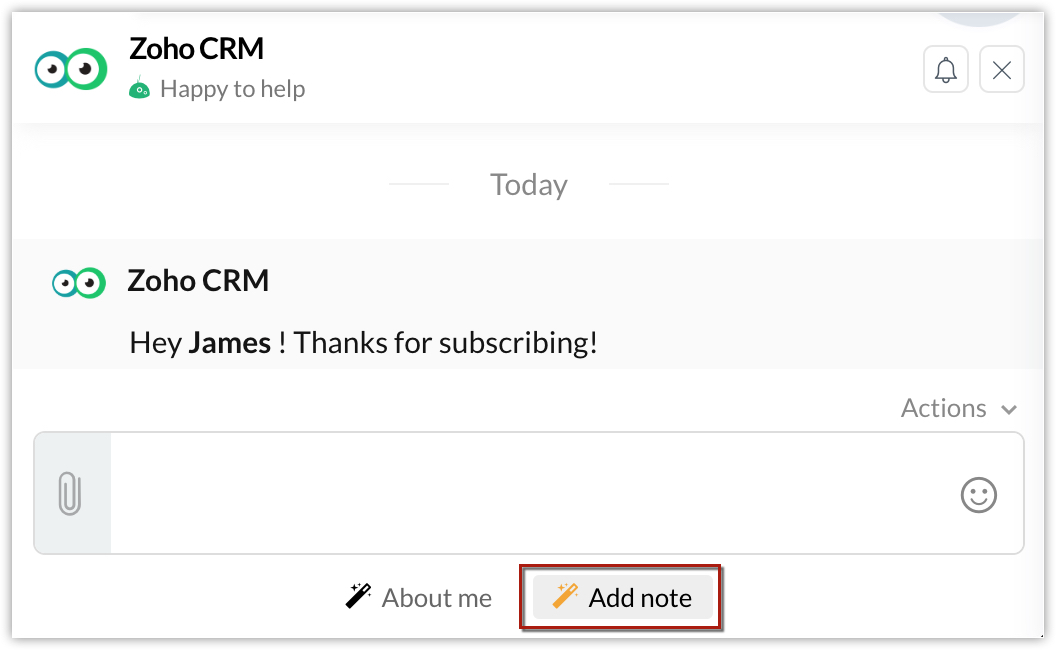1056x650 pixels.
Task: Click the orange wand icon on Add note
Action: tap(565, 596)
